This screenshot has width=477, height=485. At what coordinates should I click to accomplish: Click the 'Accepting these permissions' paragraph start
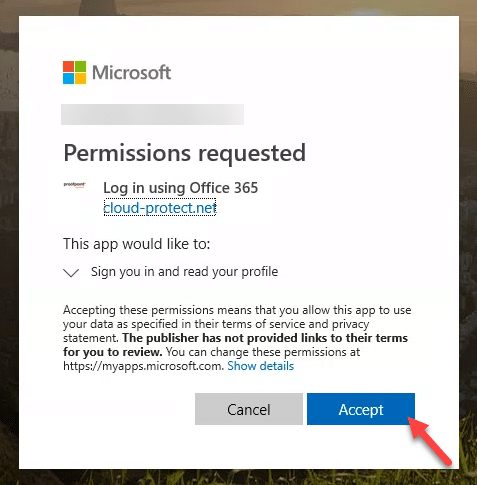(x=139, y=310)
